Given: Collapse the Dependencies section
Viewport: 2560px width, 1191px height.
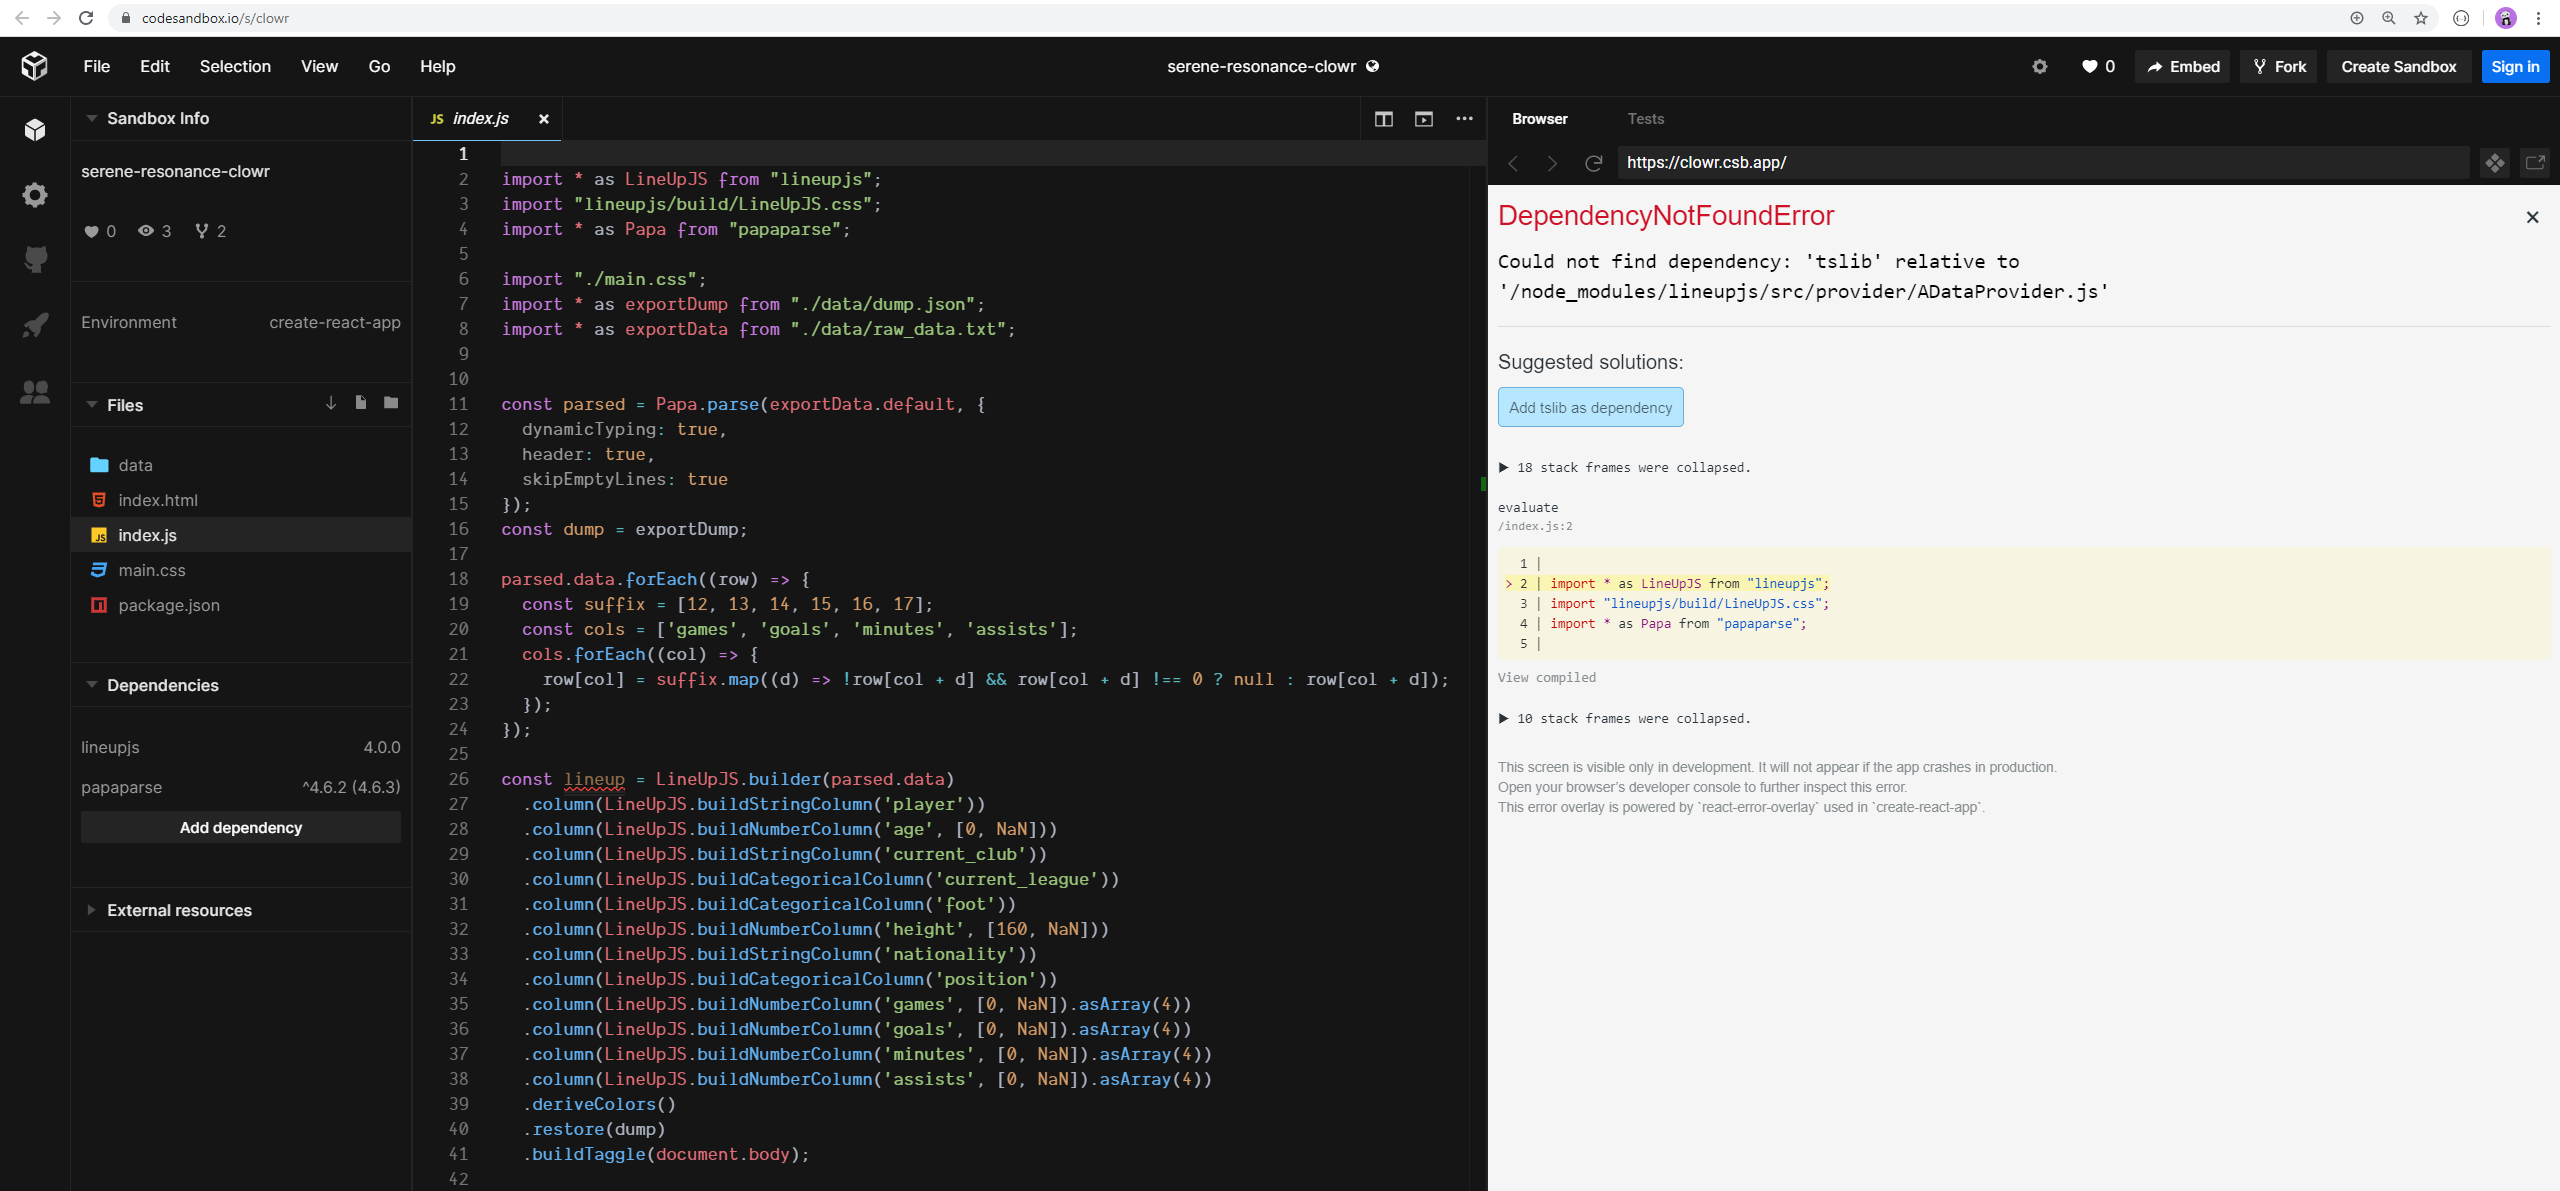Looking at the screenshot, I should pyautogui.click(x=91, y=685).
